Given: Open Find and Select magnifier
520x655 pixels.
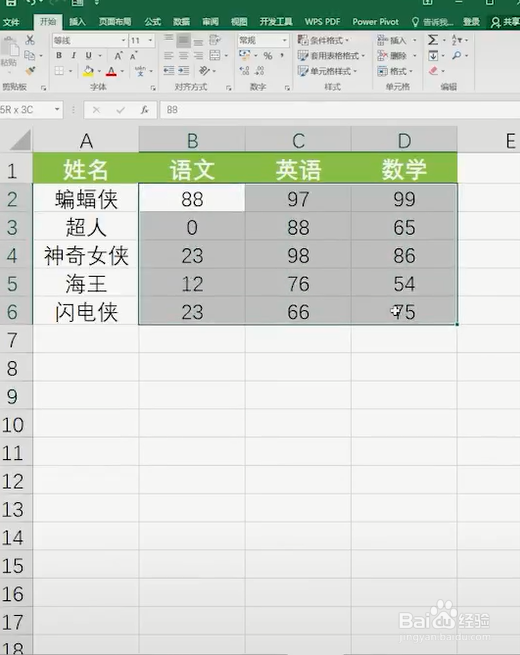Looking at the screenshot, I should (x=457, y=55).
